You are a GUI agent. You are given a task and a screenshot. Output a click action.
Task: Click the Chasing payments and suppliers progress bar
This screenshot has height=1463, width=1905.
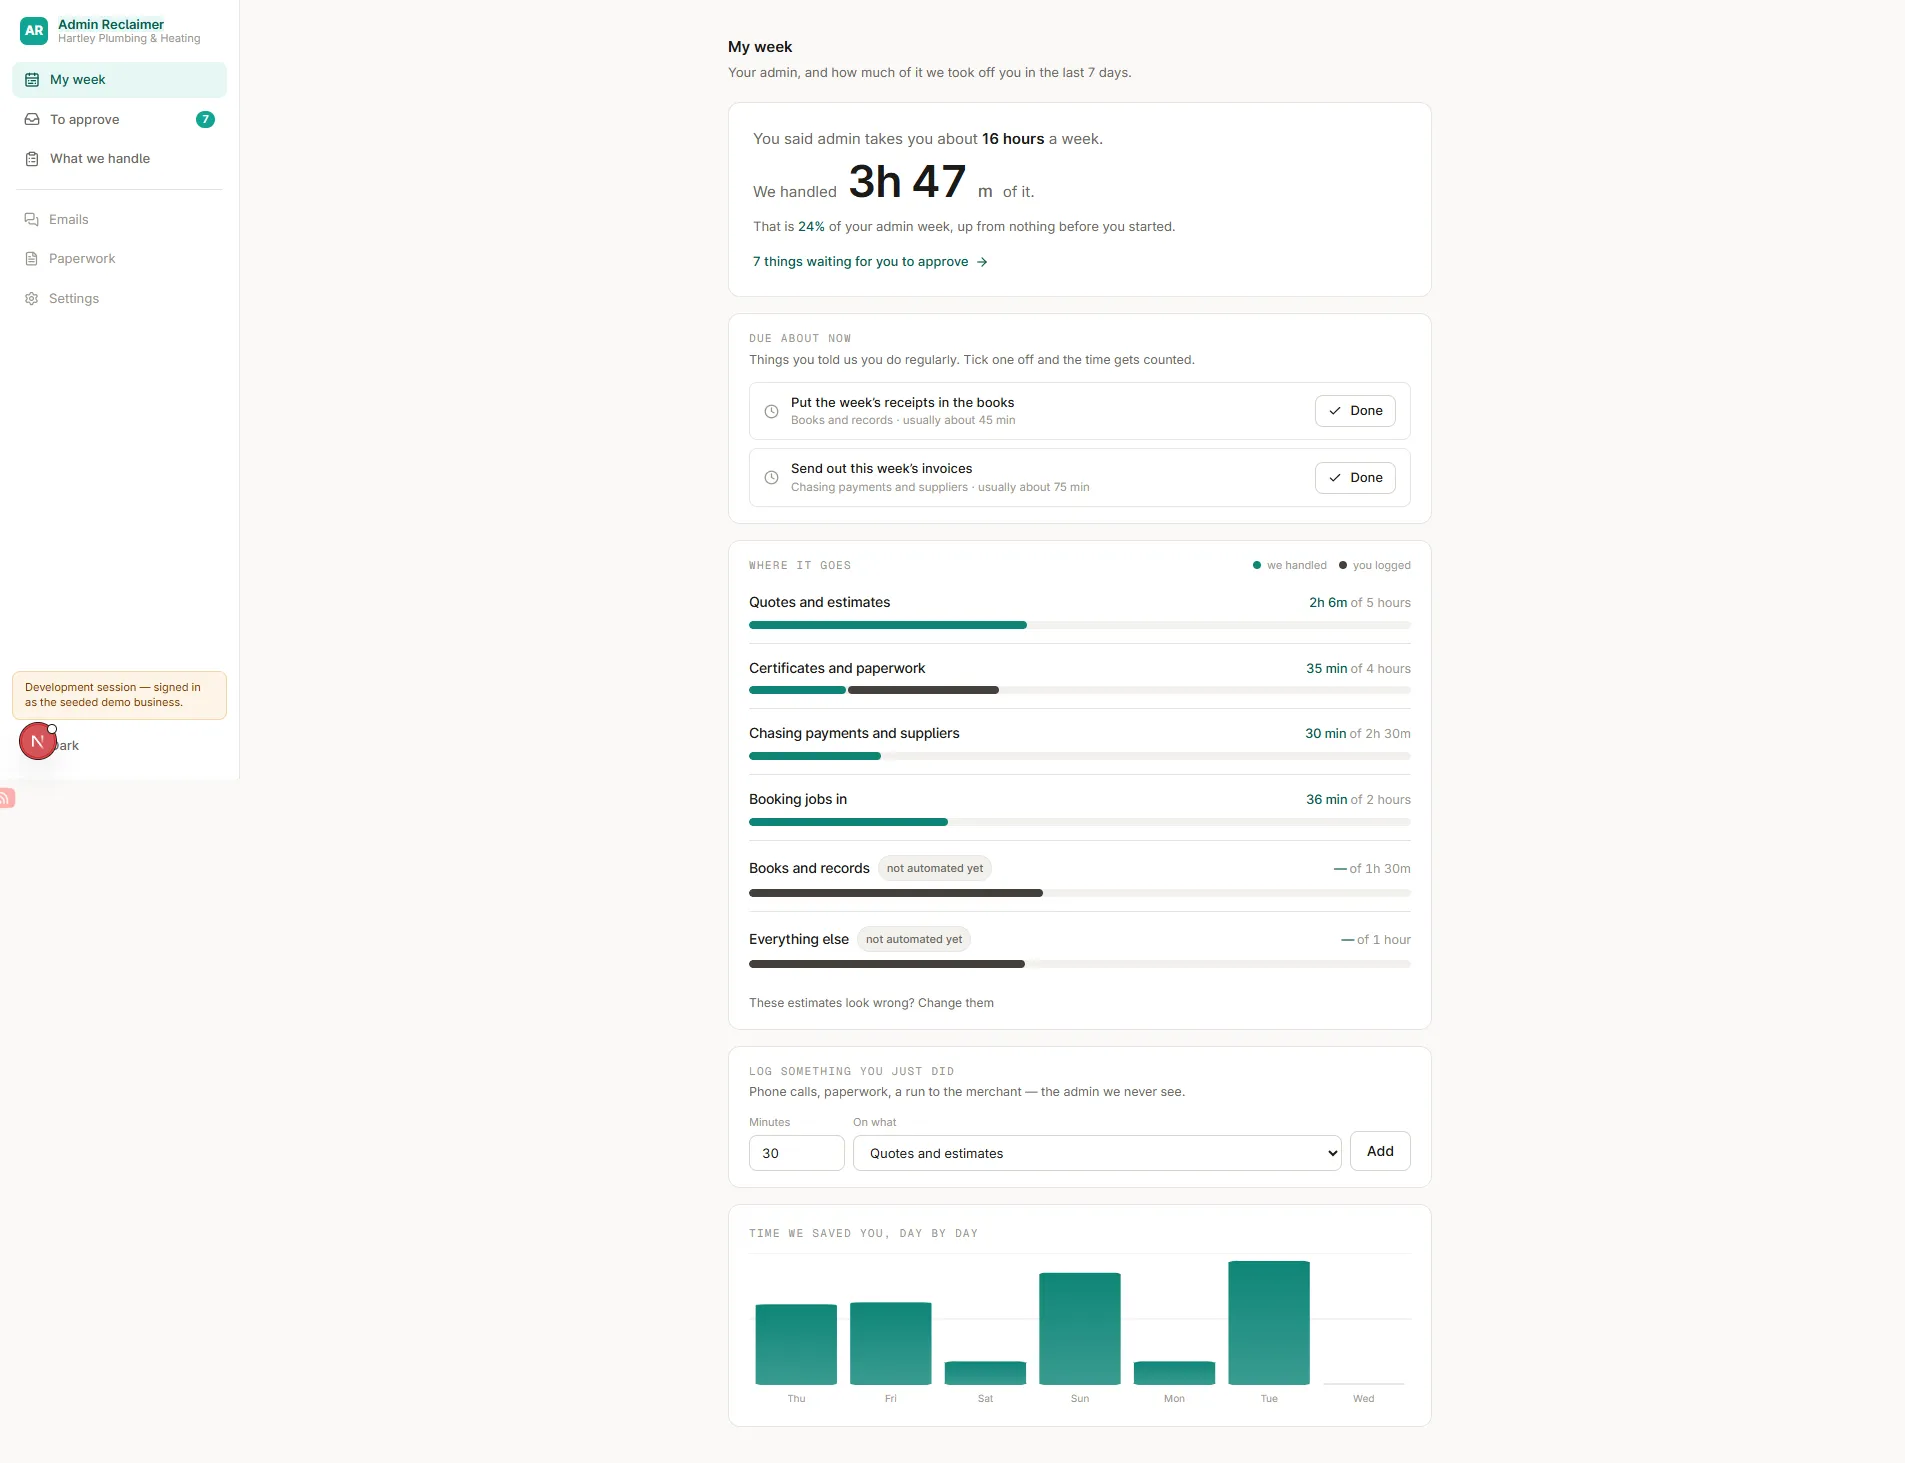(x=1080, y=756)
